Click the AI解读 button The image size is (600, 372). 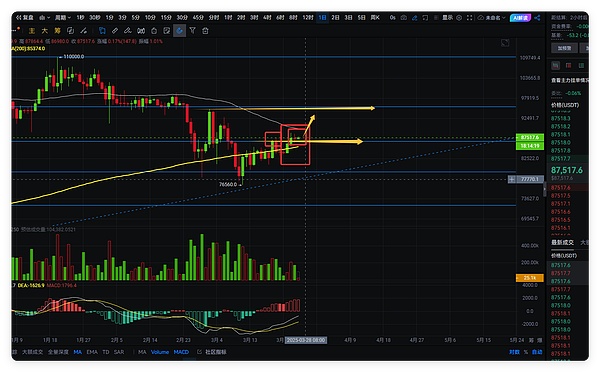click(520, 18)
